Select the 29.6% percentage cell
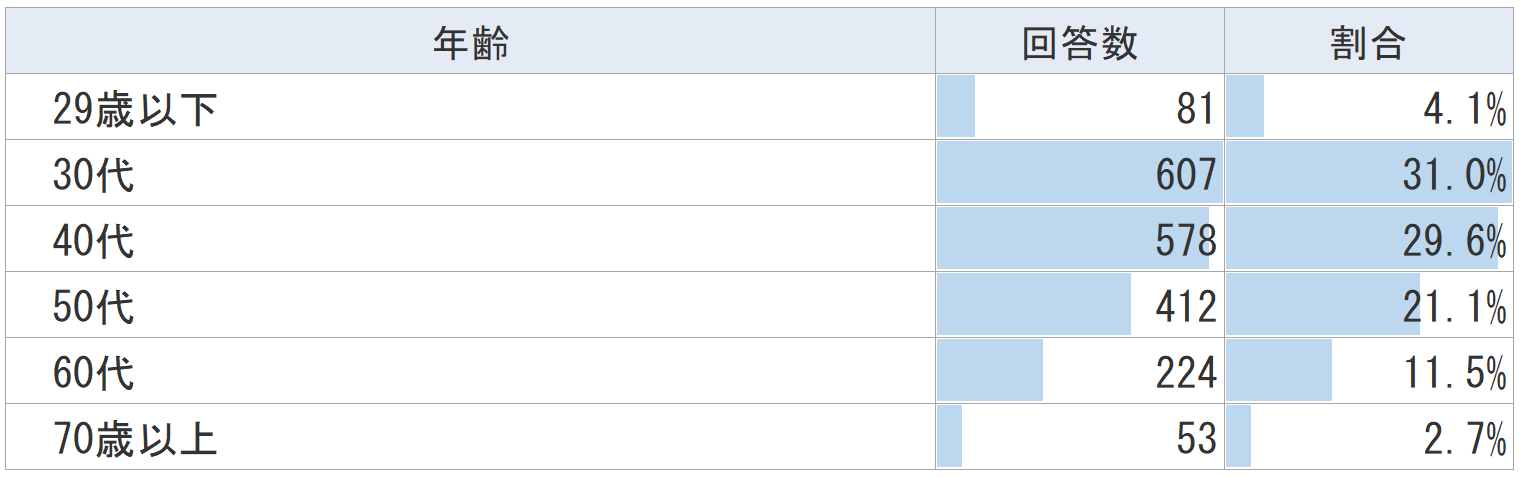The image size is (1523, 477). point(1368,240)
